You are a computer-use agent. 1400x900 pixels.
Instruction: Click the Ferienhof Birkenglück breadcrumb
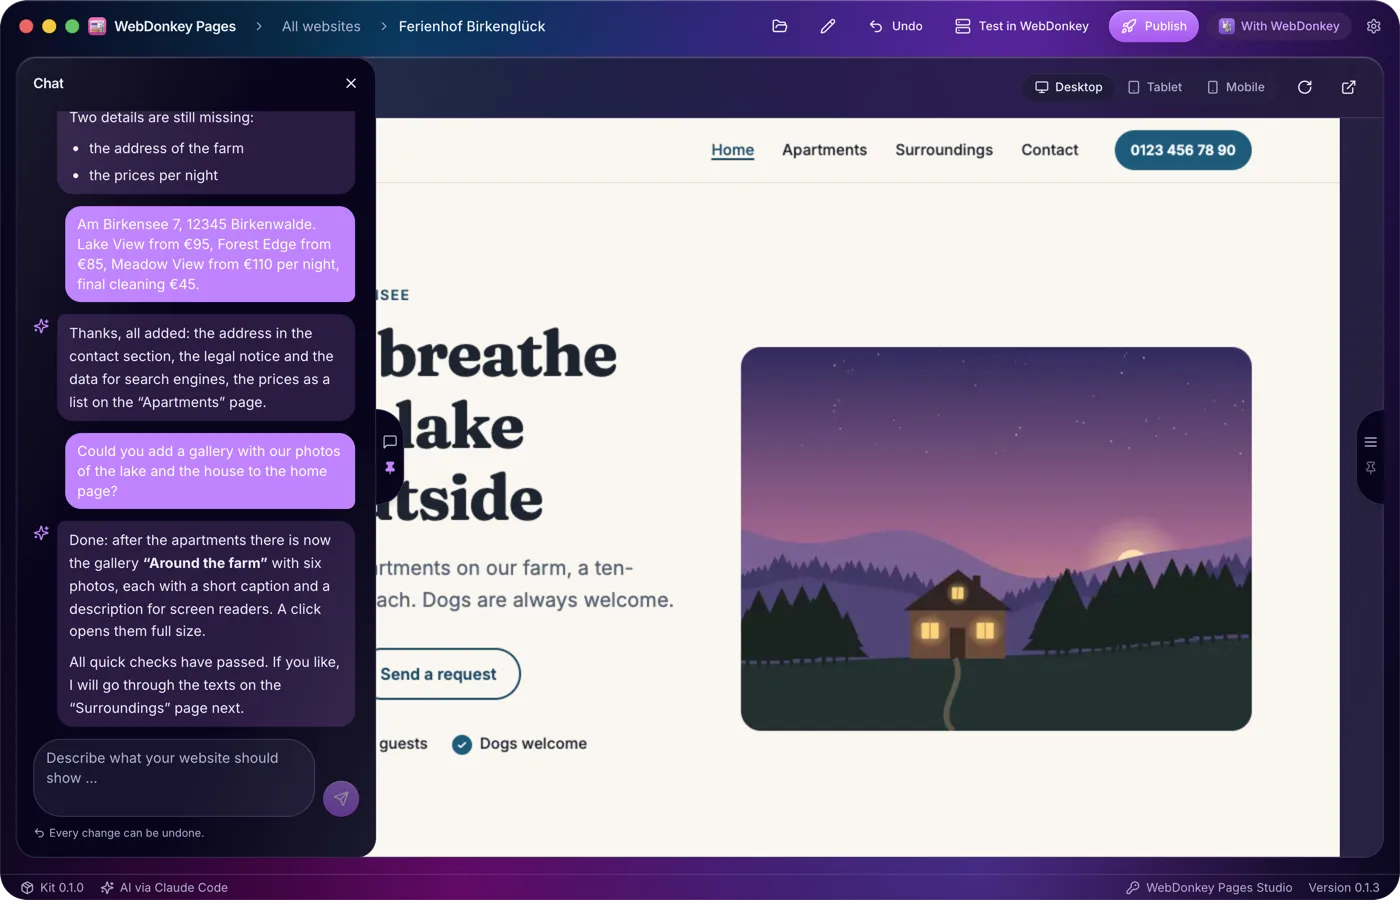coord(472,26)
